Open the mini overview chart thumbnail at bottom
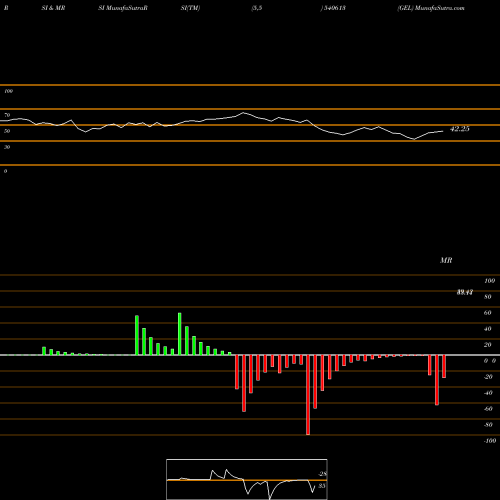Screen dimensions: 500x500 tap(247, 479)
